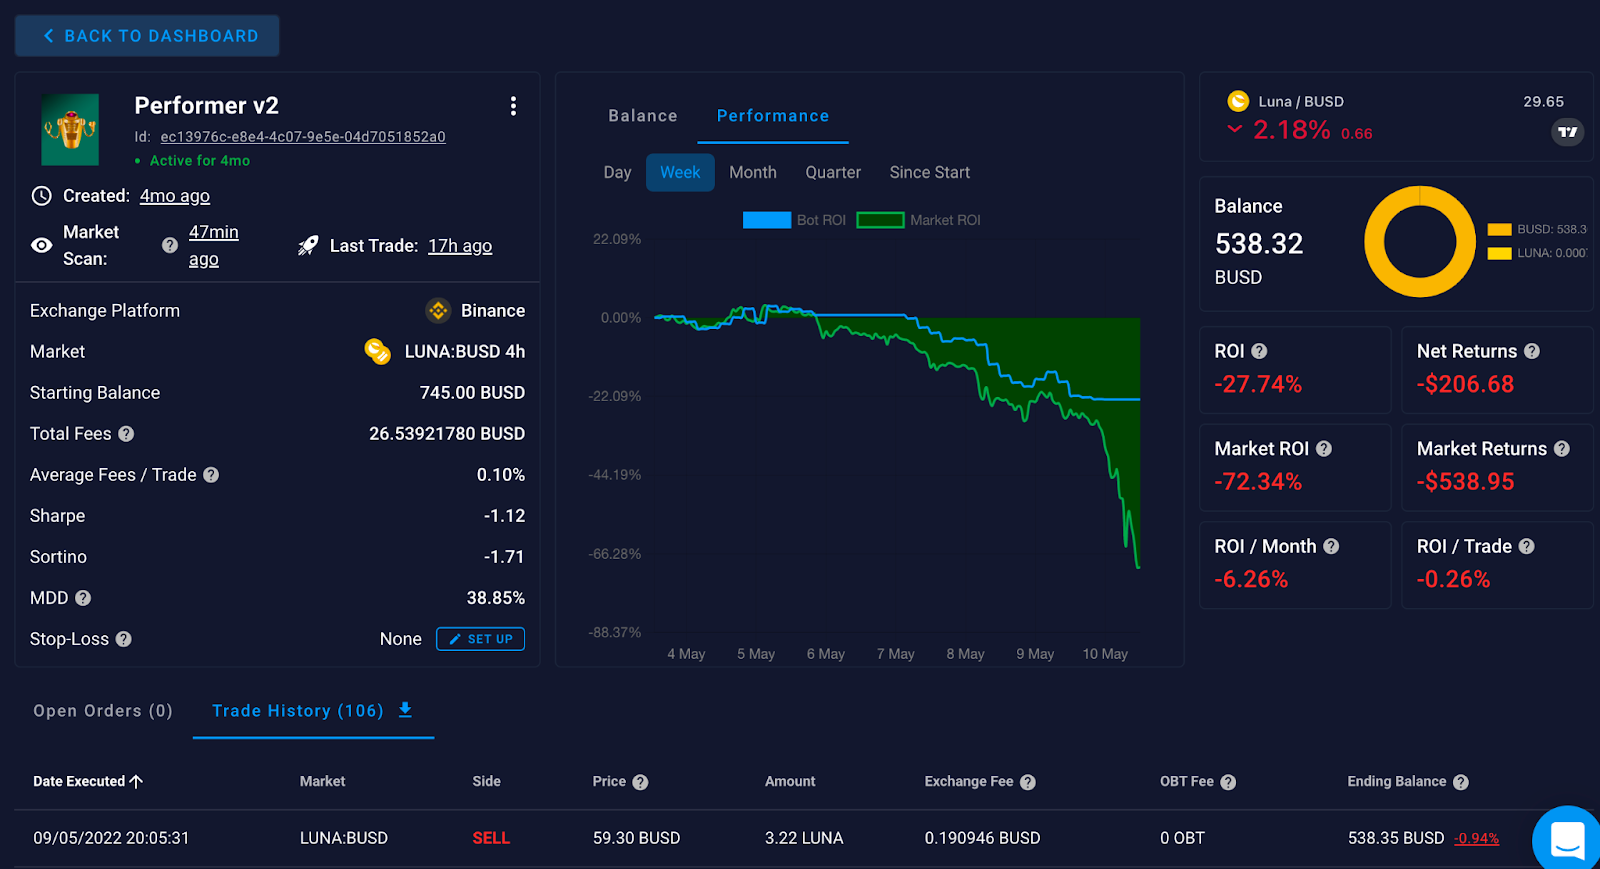The image size is (1600, 869).
Task: Show the Average Fees / Trade help tooltip
Action: [x=211, y=475]
